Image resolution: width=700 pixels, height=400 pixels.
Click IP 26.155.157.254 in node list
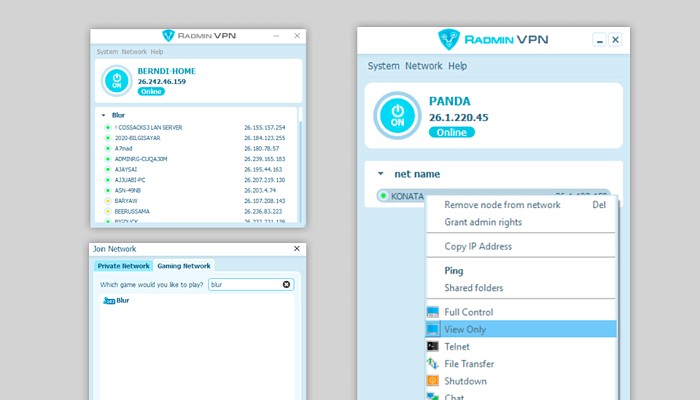264,127
